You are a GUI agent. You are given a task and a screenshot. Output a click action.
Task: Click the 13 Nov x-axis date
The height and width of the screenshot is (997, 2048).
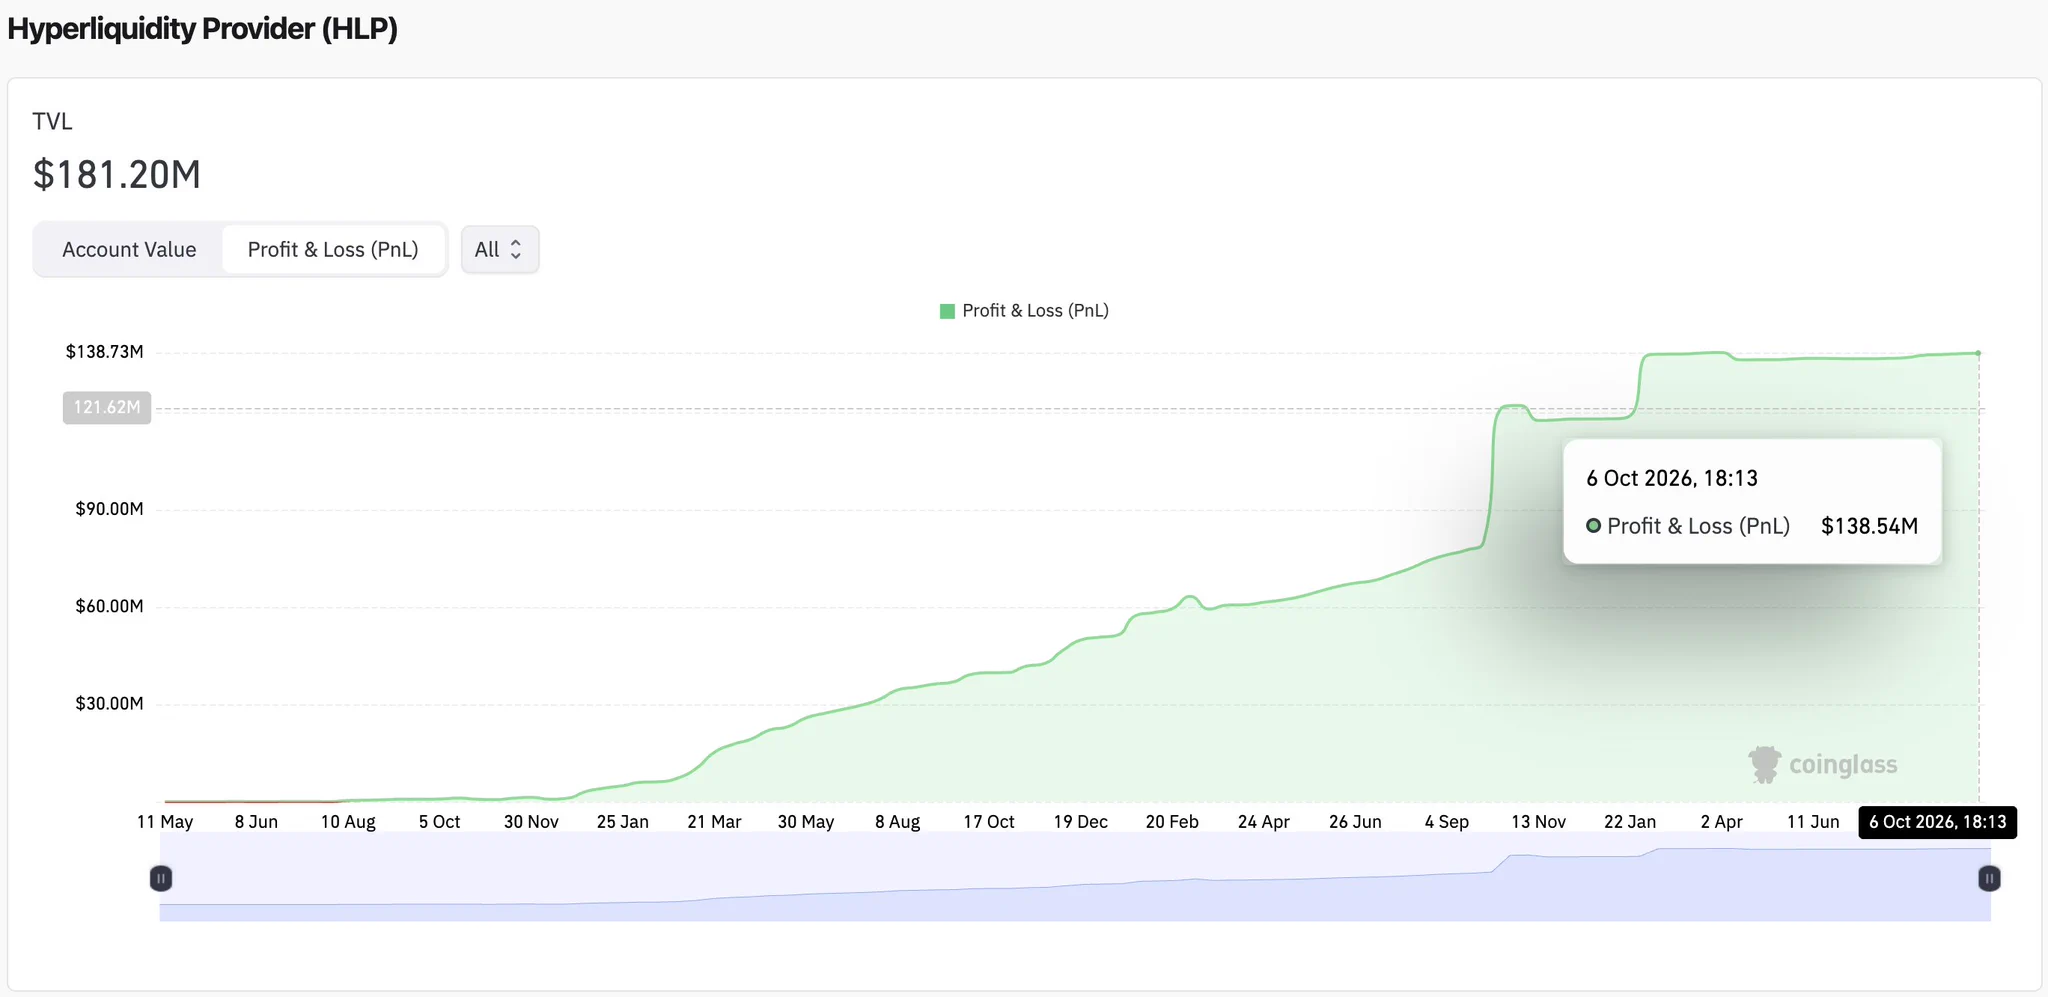point(1539,822)
